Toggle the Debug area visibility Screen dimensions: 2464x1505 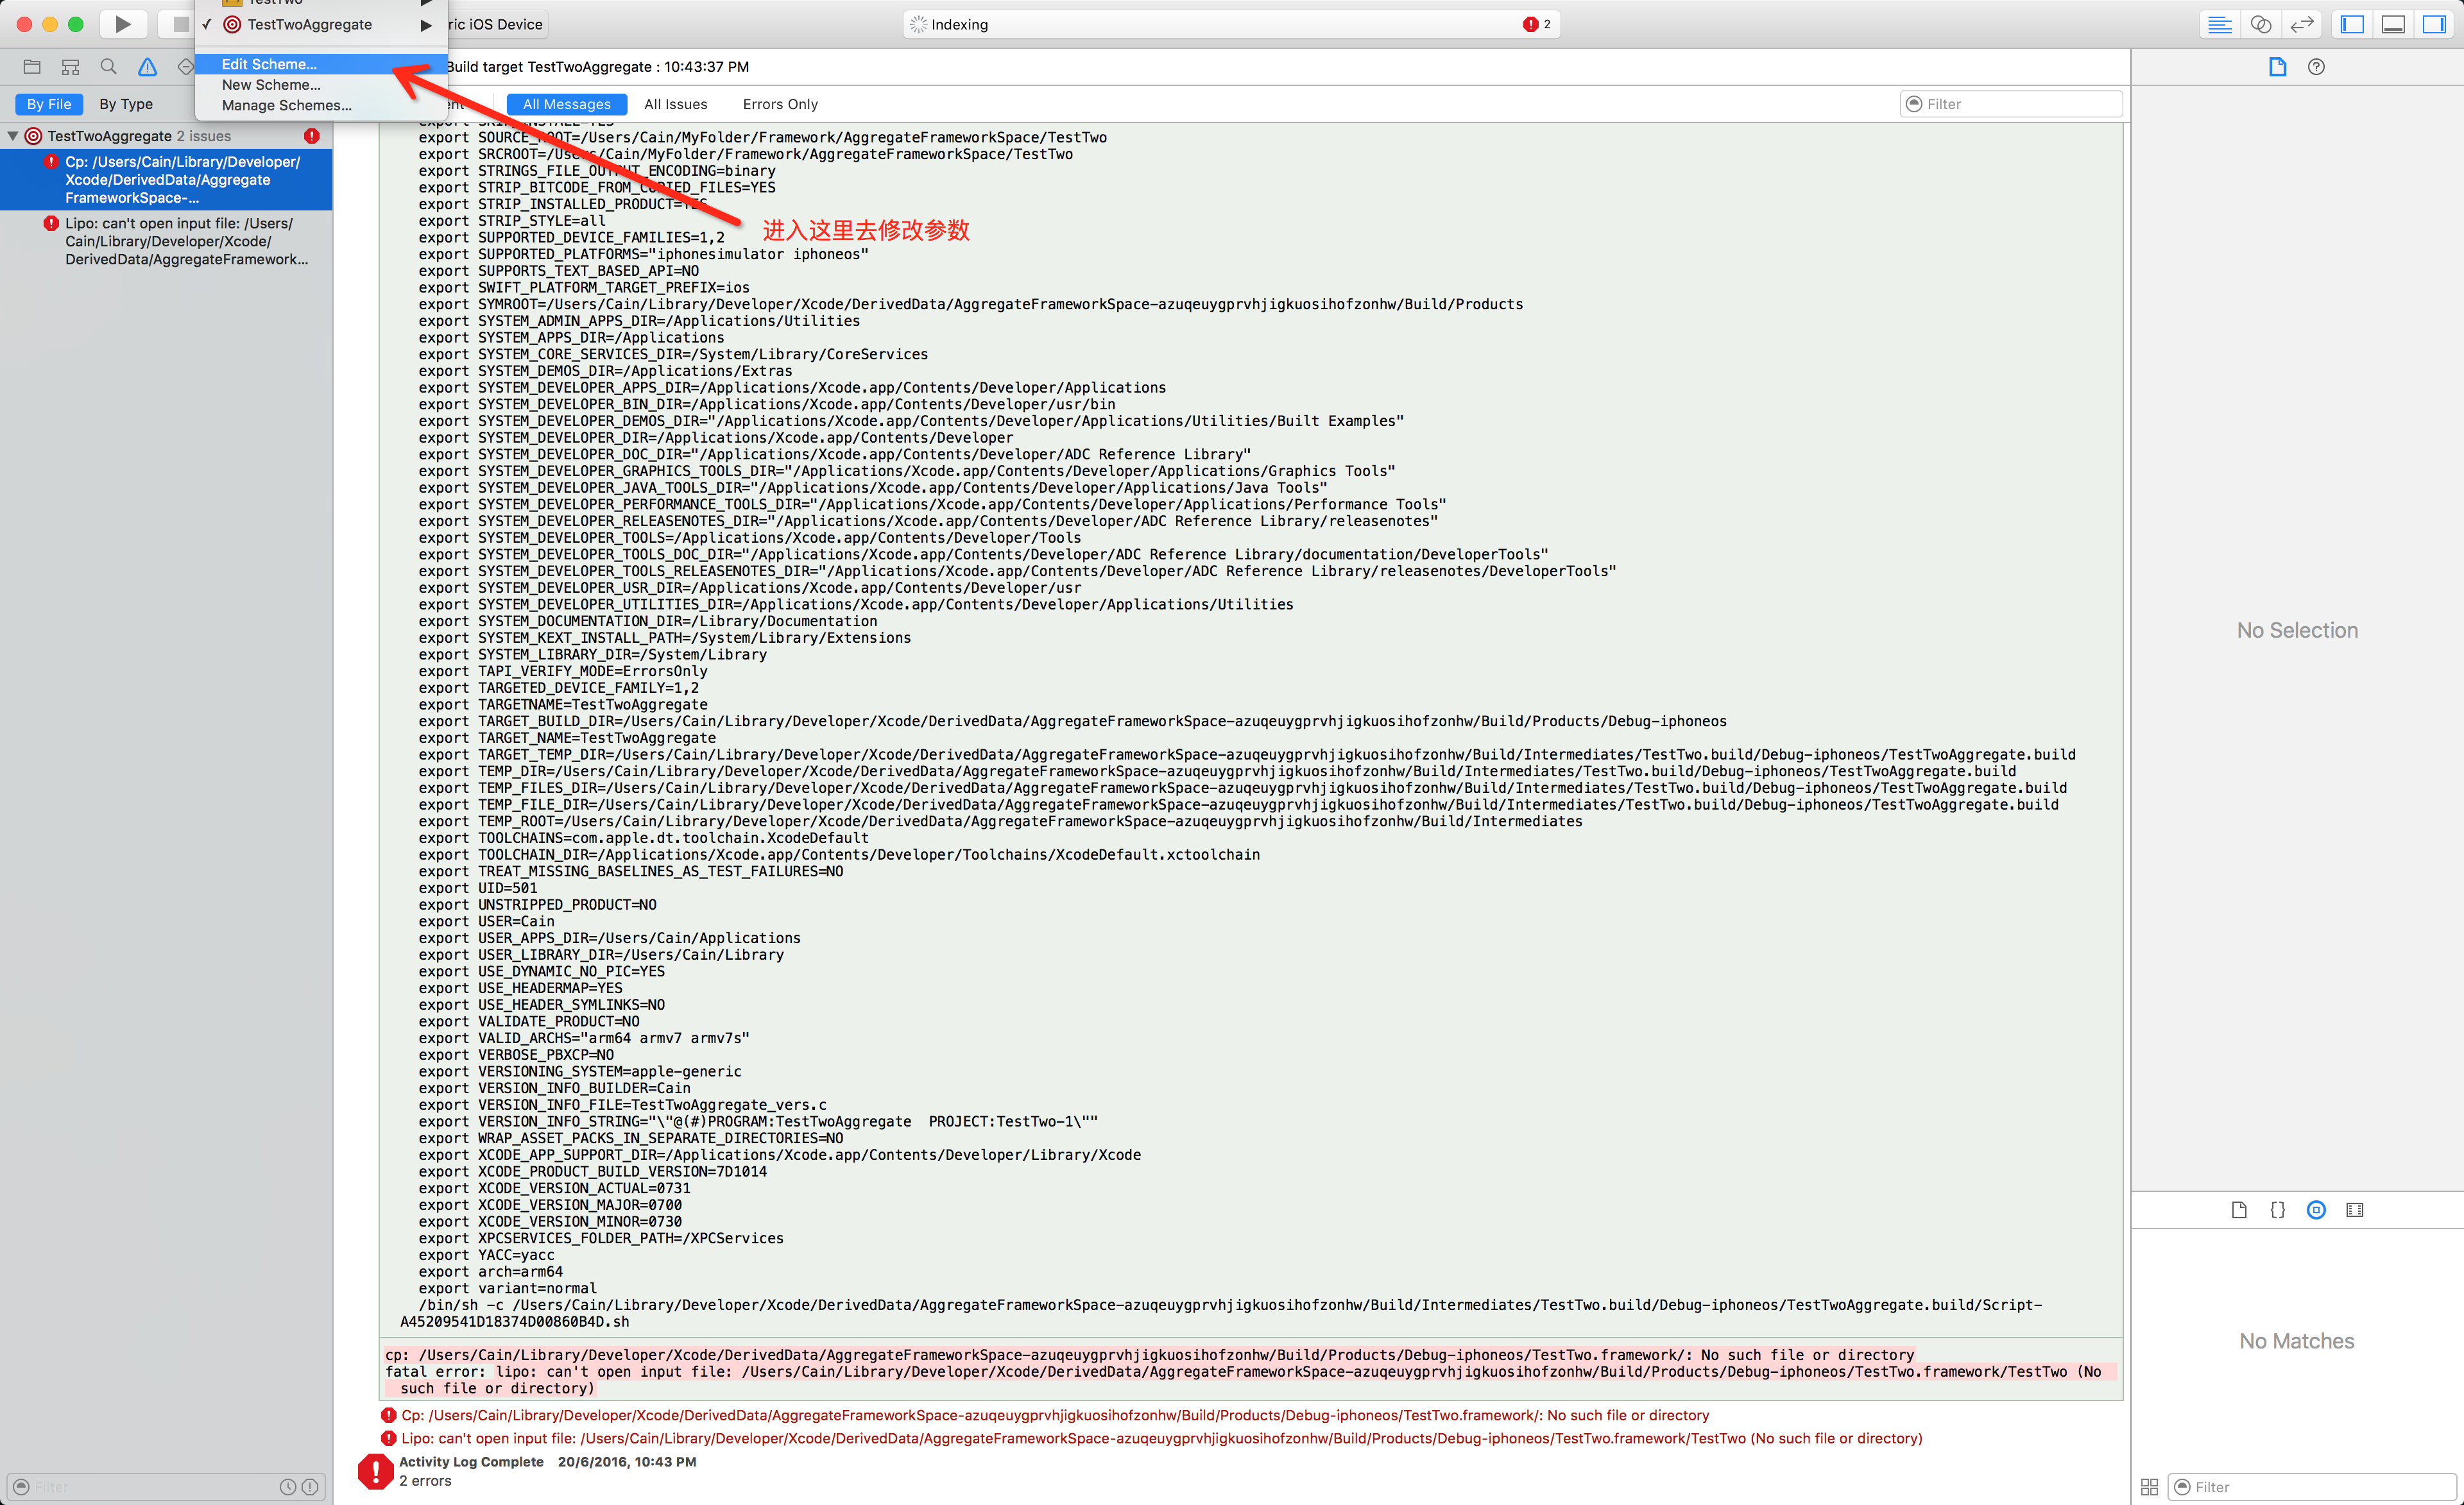point(2393,24)
